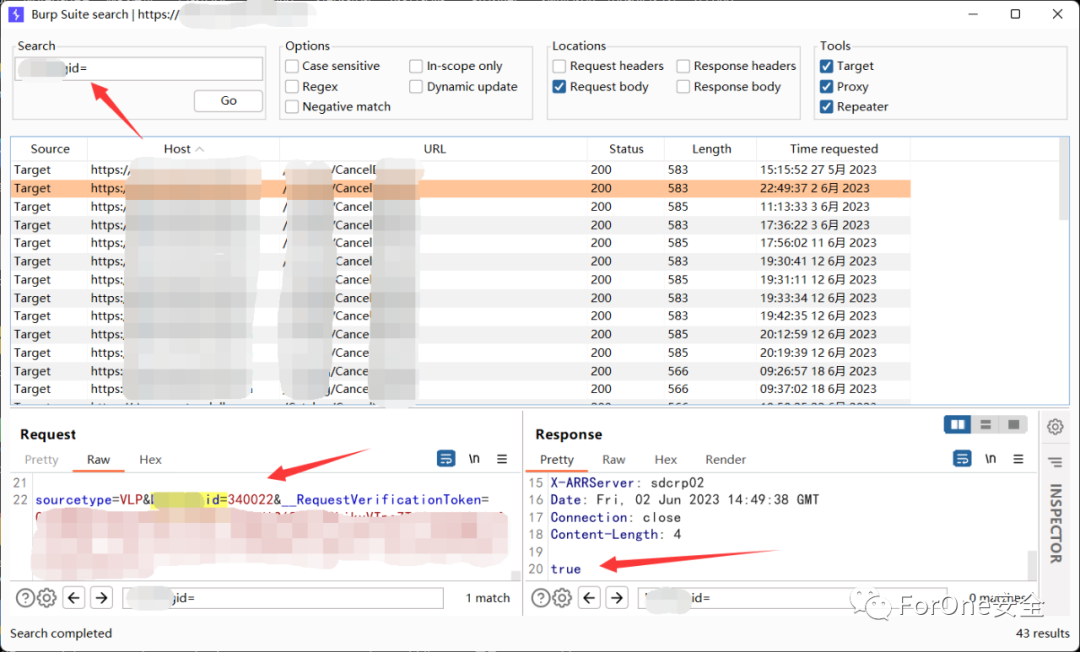Toggle word wrap icon in Response panel
The width and height of the screenshot is (1080, 652).
pyautogui.click(x=962, y=459)
